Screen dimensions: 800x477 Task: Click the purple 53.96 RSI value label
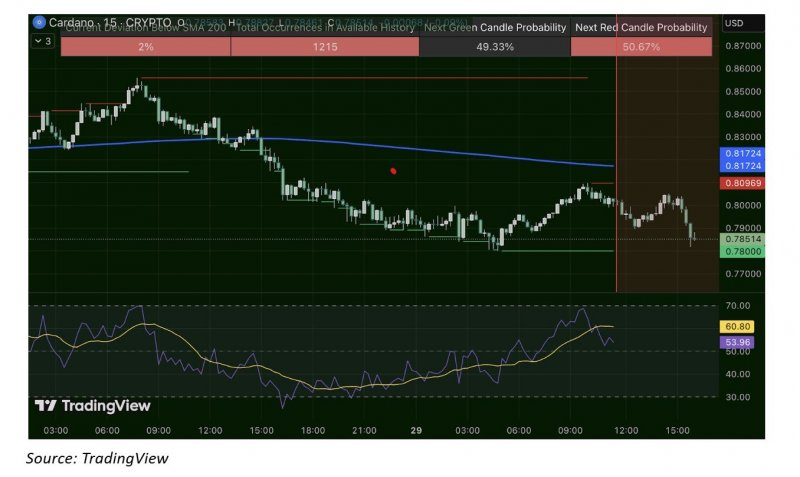pos(737,342)
